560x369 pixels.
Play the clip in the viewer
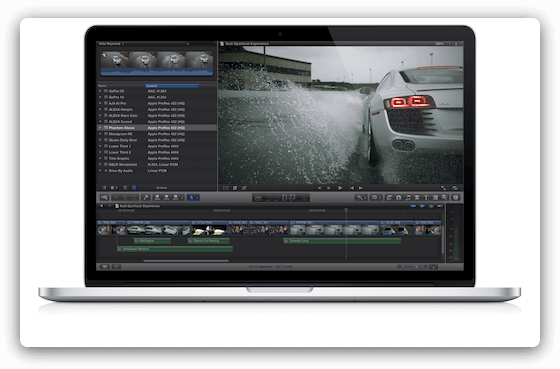tap(340, 188)
